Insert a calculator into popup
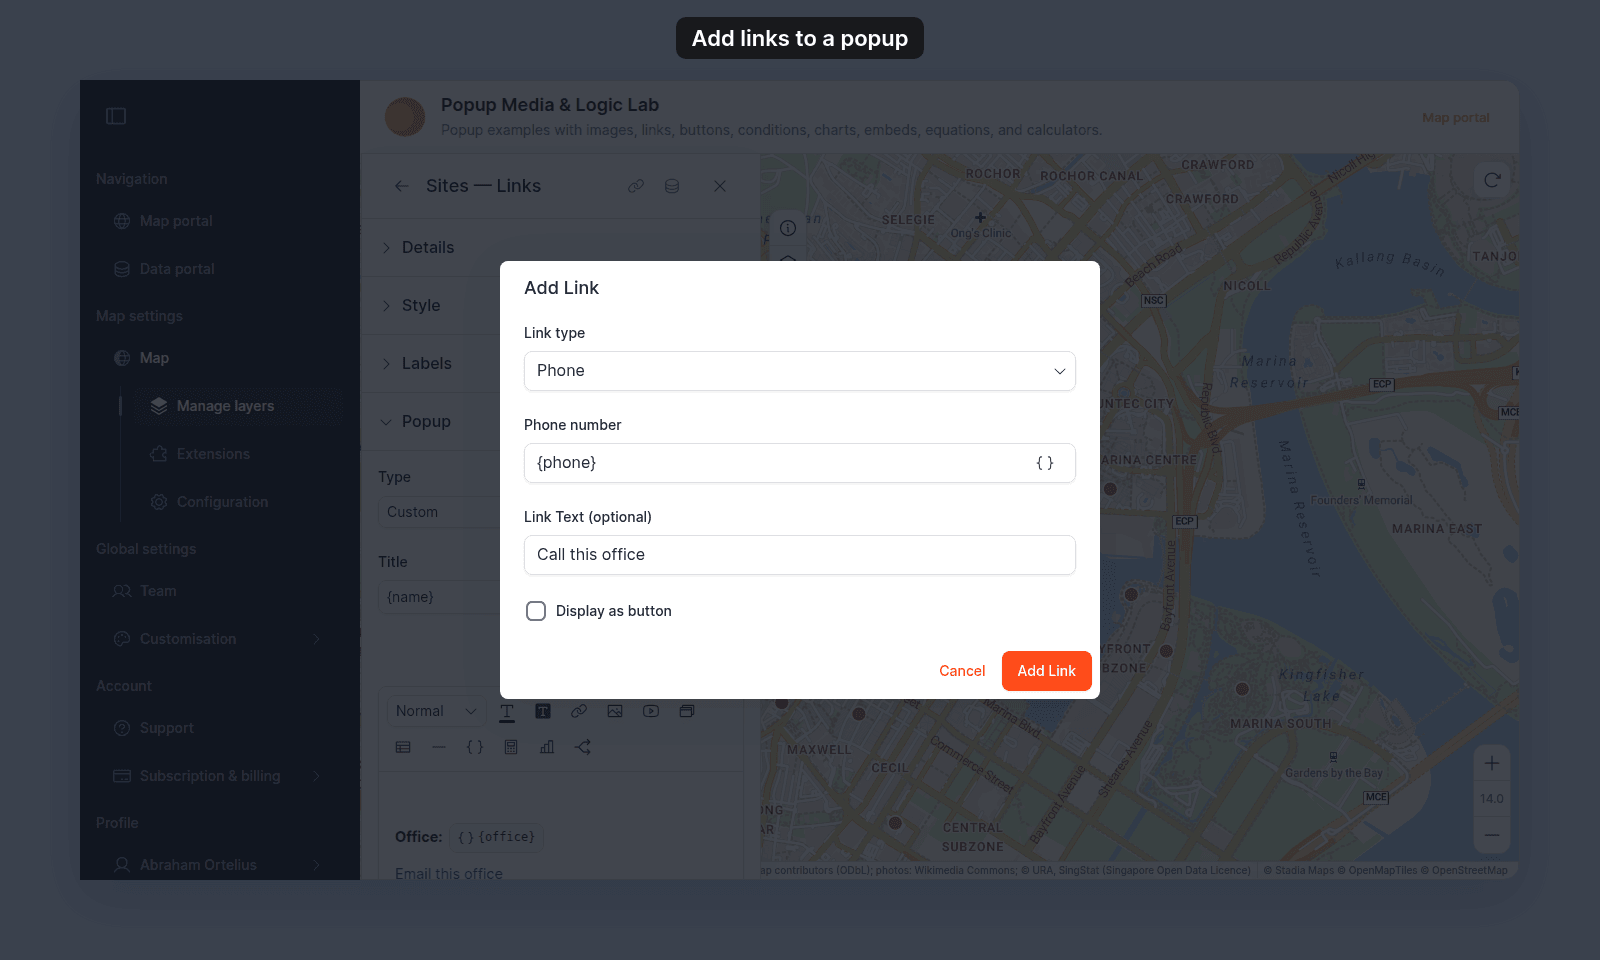This screenshot has height=960, width=1600. pyautogui.click(x=511, y=747)
